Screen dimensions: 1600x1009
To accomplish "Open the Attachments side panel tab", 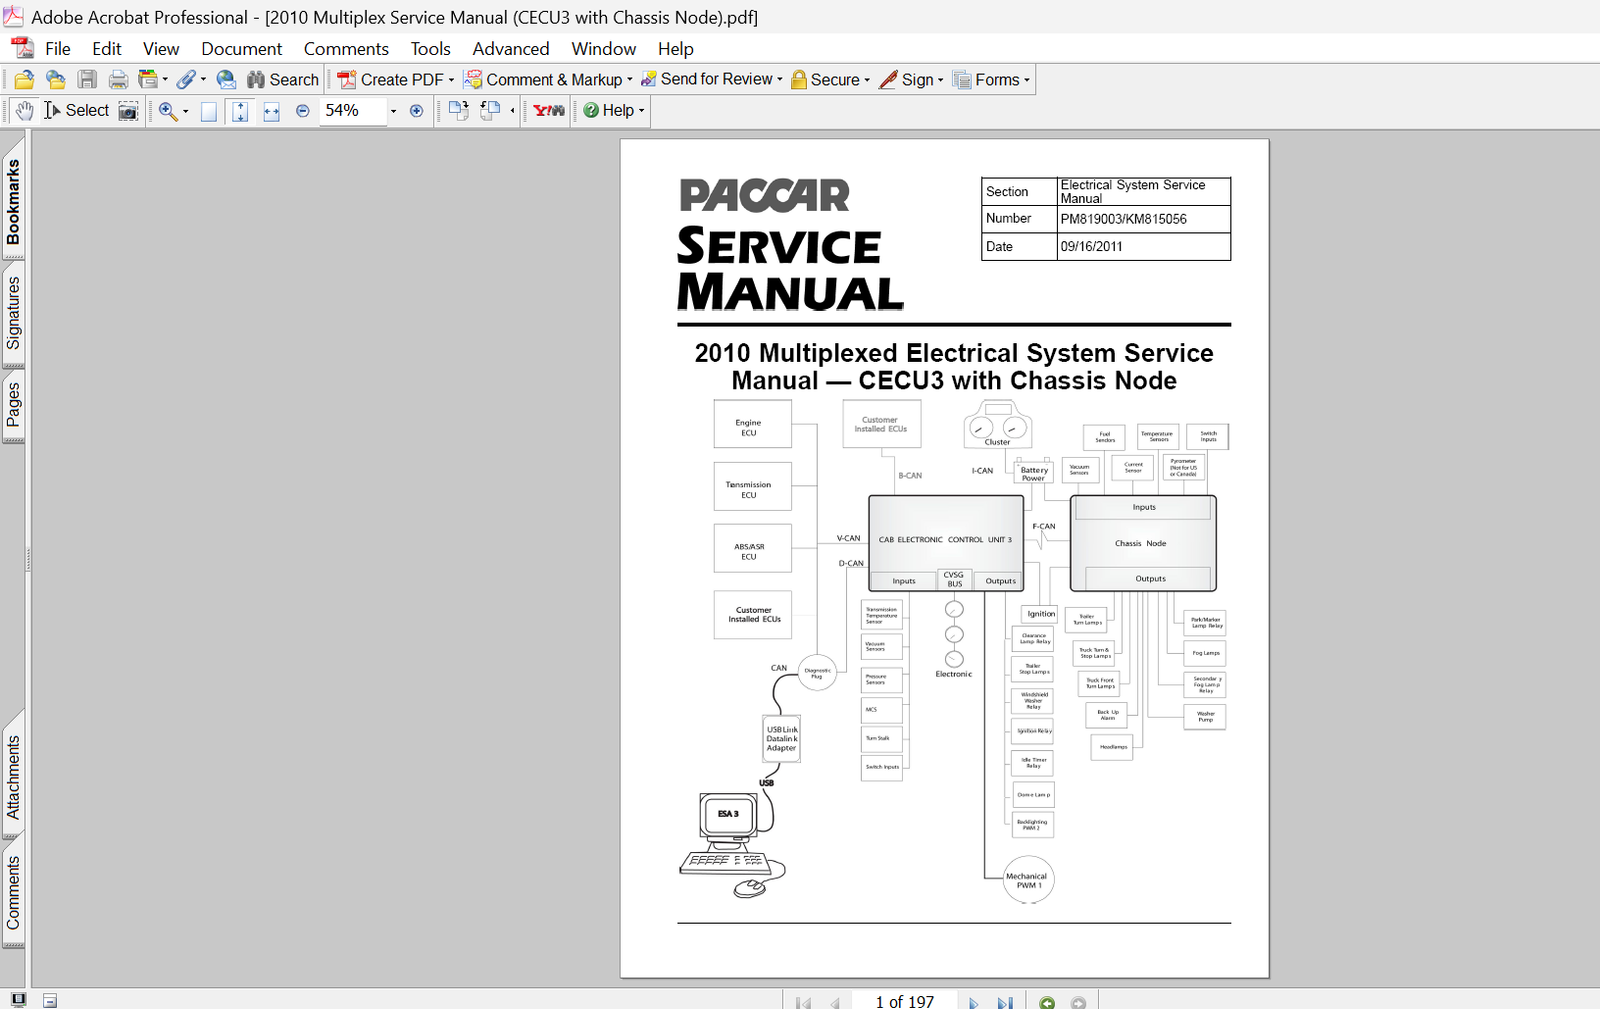I will pyautogui.click(x=13, y=778).
